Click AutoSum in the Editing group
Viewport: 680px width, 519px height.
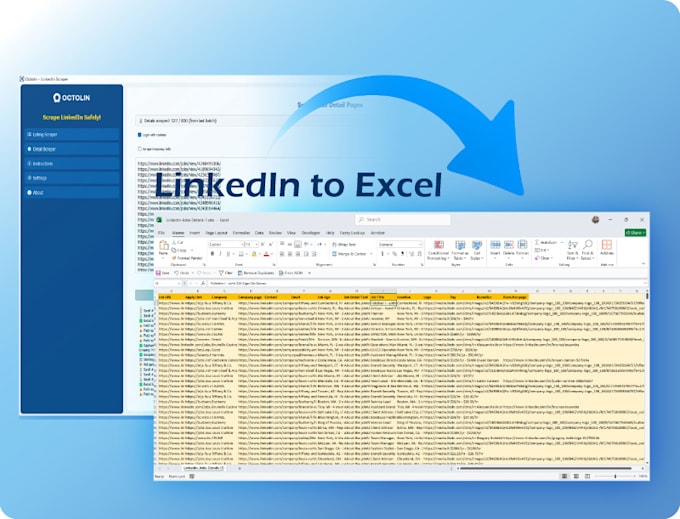tap(548, 242)
